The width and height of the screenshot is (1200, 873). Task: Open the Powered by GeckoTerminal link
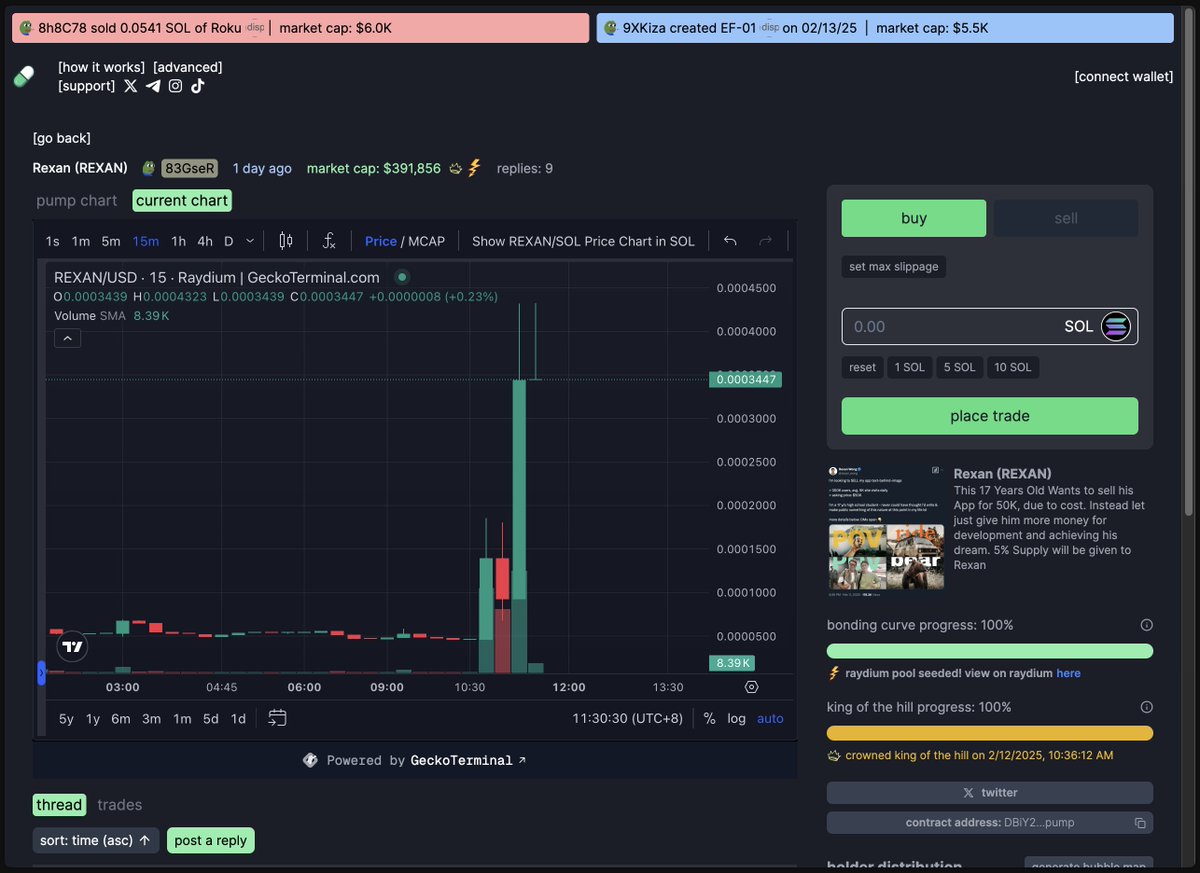pyautogui.click(x=415, y=760)
